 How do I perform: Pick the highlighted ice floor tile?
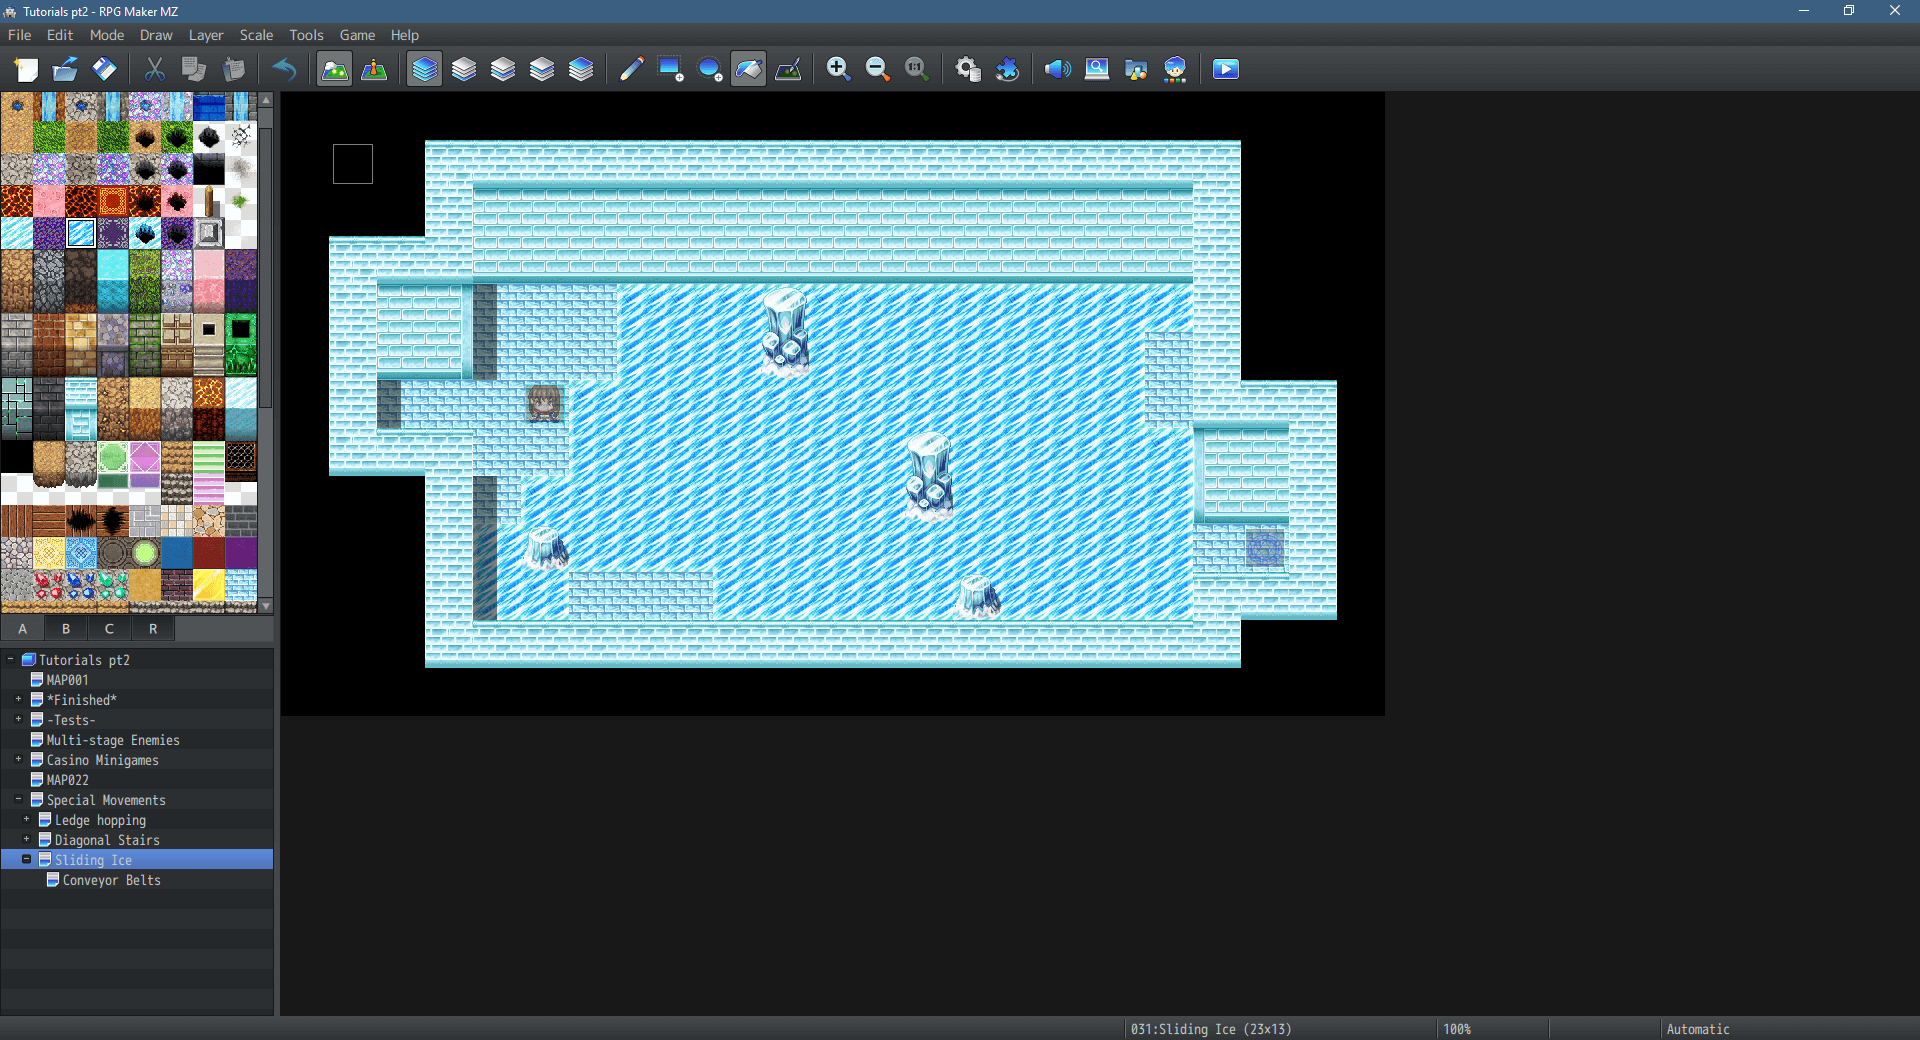tap(81, 233)
